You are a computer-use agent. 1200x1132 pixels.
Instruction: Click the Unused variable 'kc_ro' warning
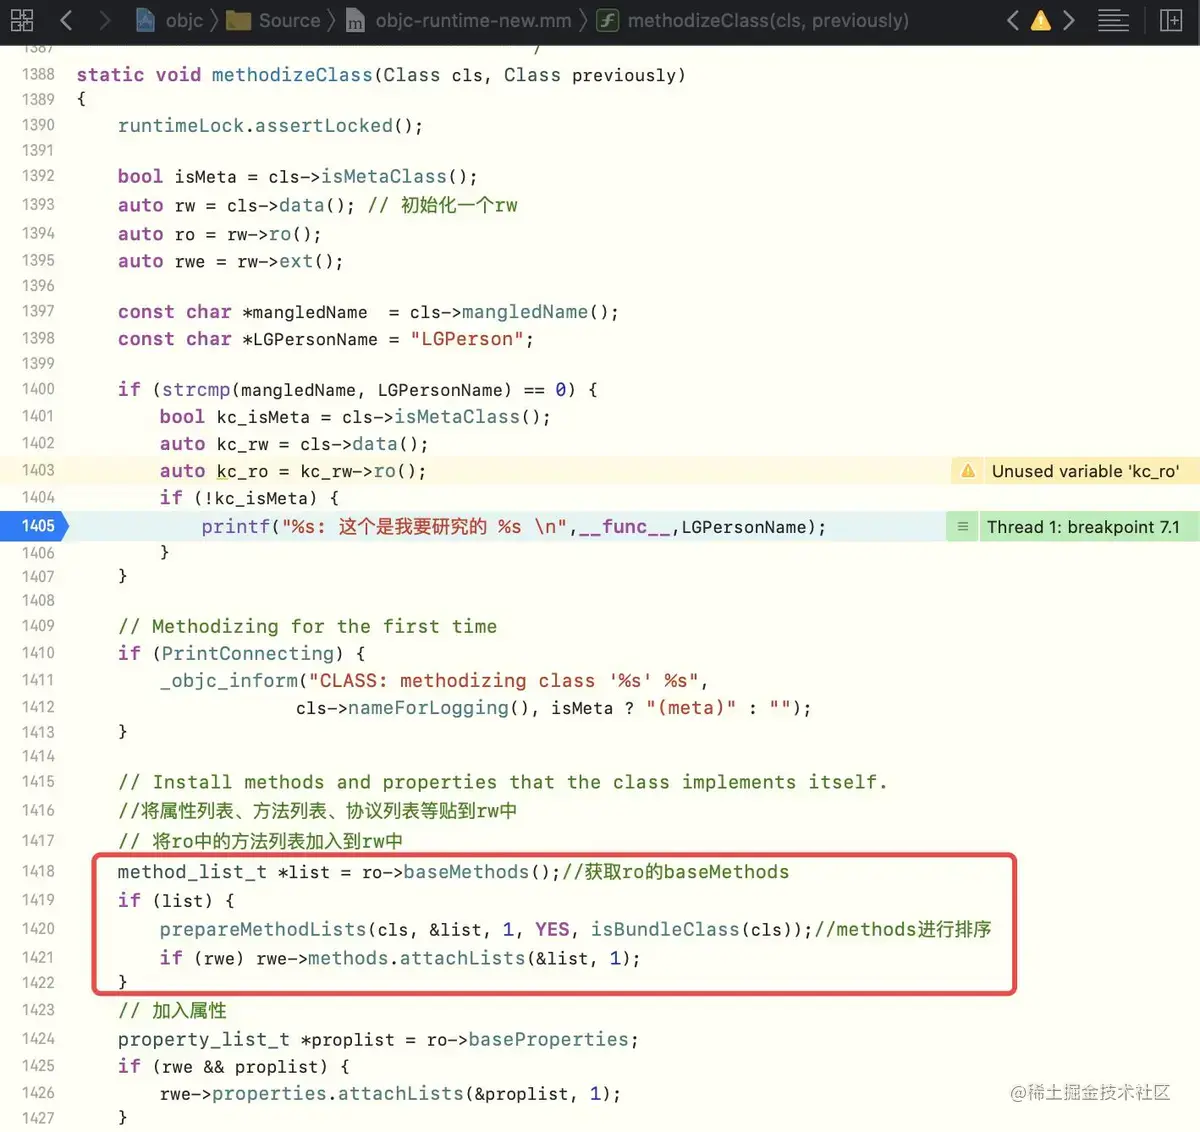coord(1085,471)
